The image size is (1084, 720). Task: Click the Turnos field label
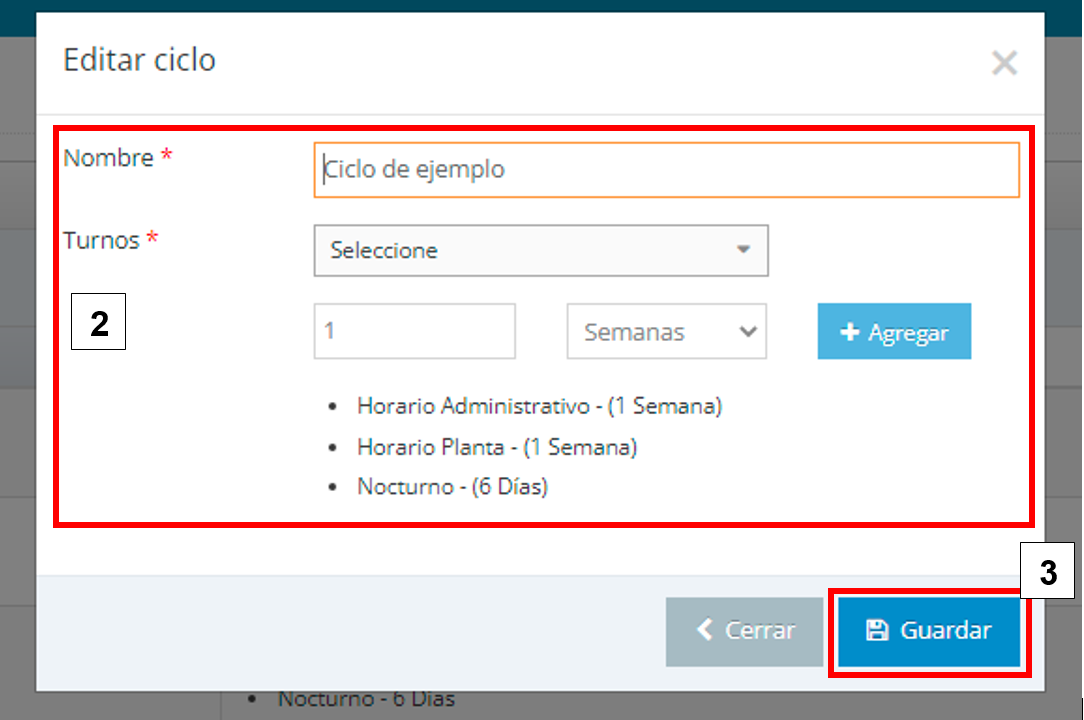(102, 240)
